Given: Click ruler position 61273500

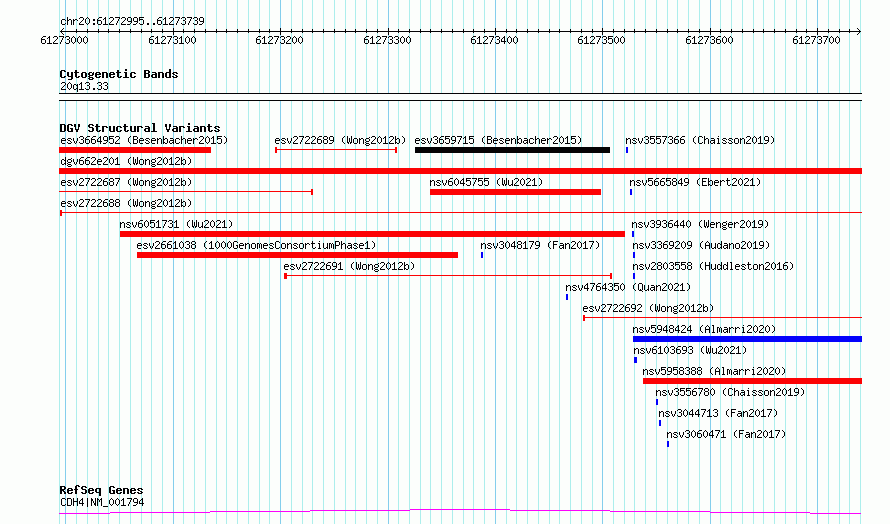Looking at the screenshot, I should click(602, 40).
